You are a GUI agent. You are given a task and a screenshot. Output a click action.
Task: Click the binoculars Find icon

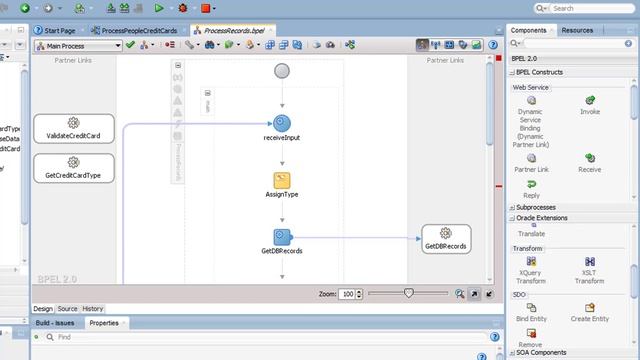click(209, 44)
